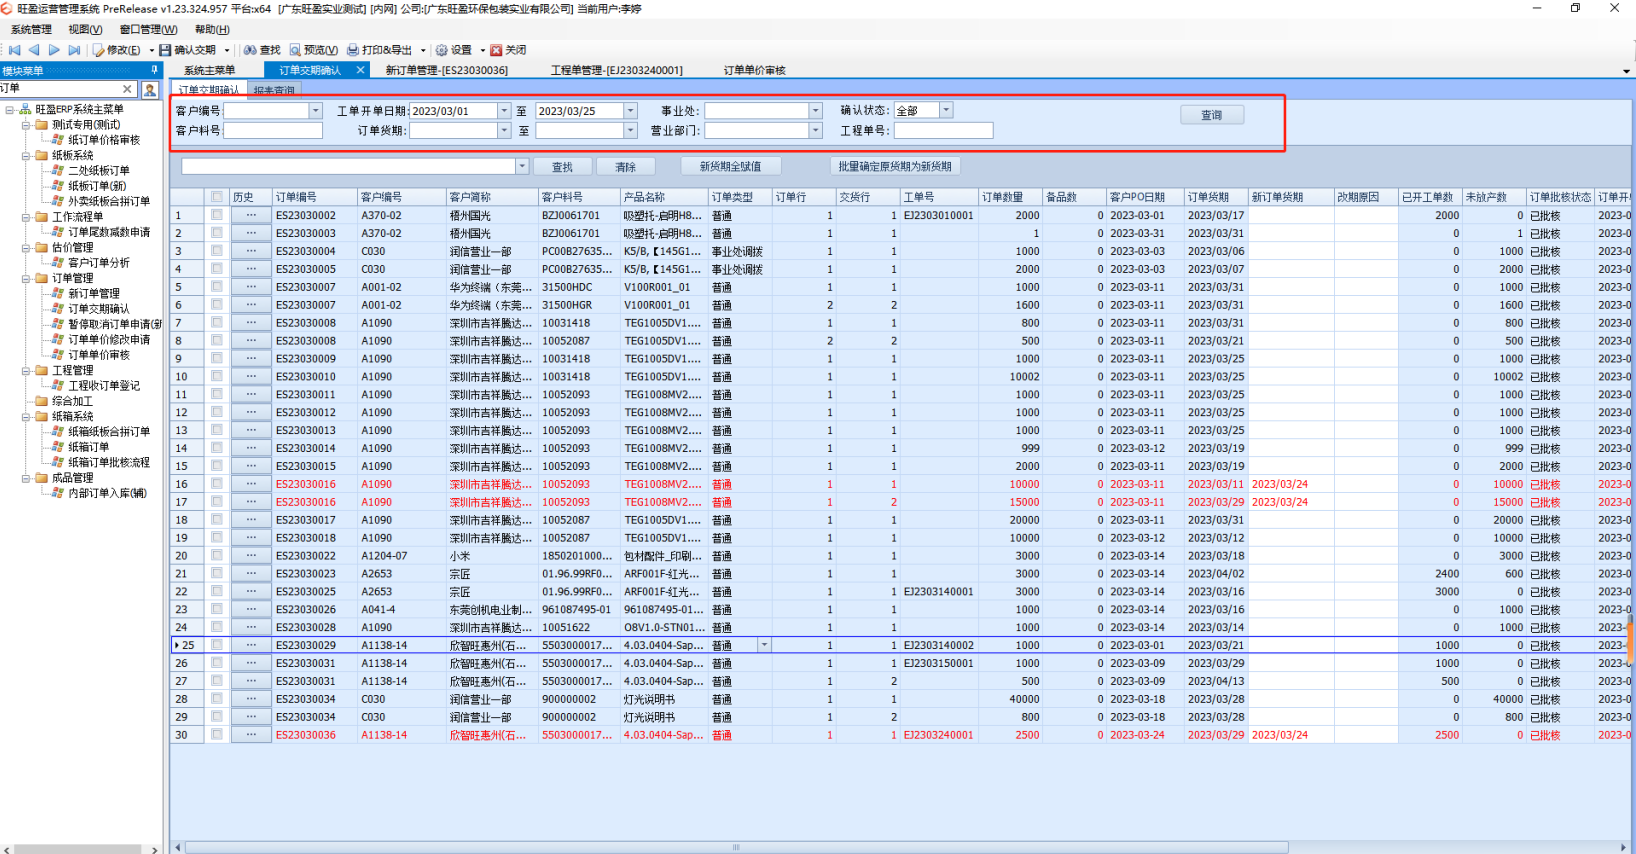Focus the 工程单号 input field
This screenshot has width=1636, height=854.
944,131
